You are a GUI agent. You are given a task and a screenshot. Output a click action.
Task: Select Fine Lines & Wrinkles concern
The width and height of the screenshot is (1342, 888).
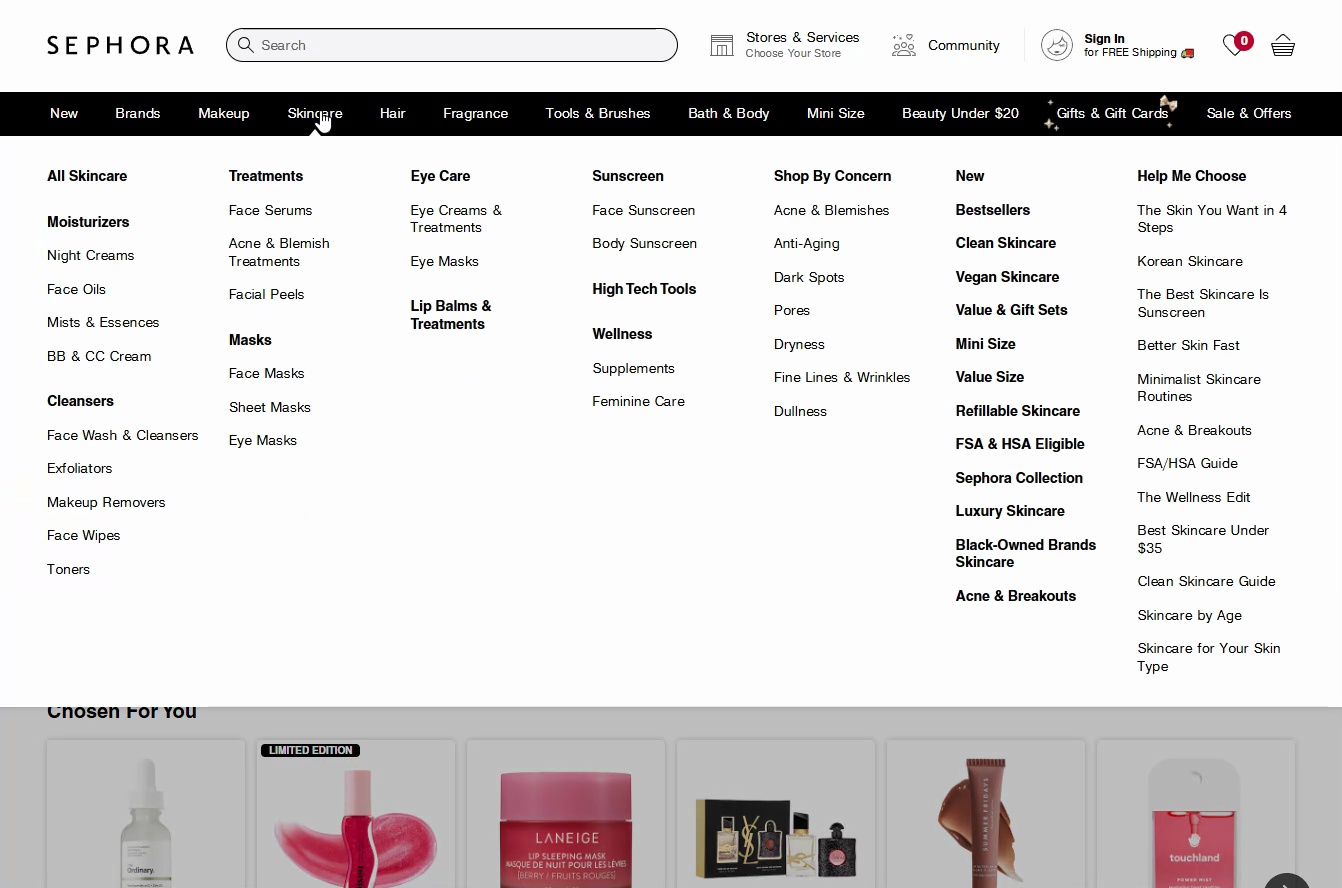tap(841, 377)
